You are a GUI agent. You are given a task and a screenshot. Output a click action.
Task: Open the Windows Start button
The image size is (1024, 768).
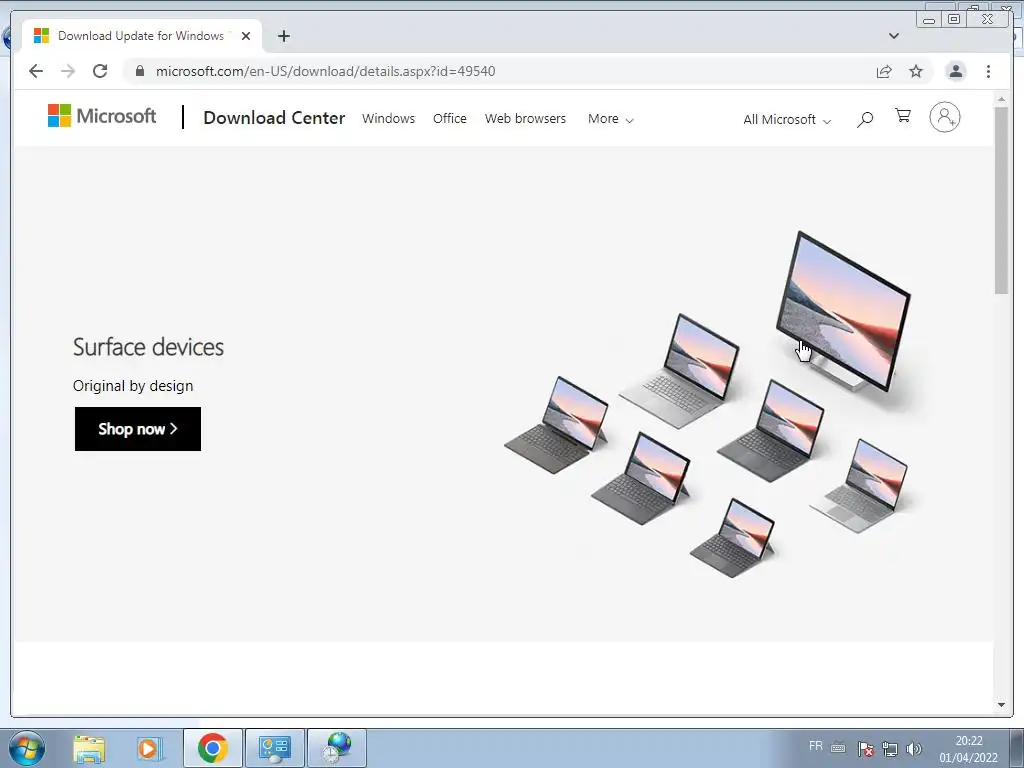click(27, 748)
